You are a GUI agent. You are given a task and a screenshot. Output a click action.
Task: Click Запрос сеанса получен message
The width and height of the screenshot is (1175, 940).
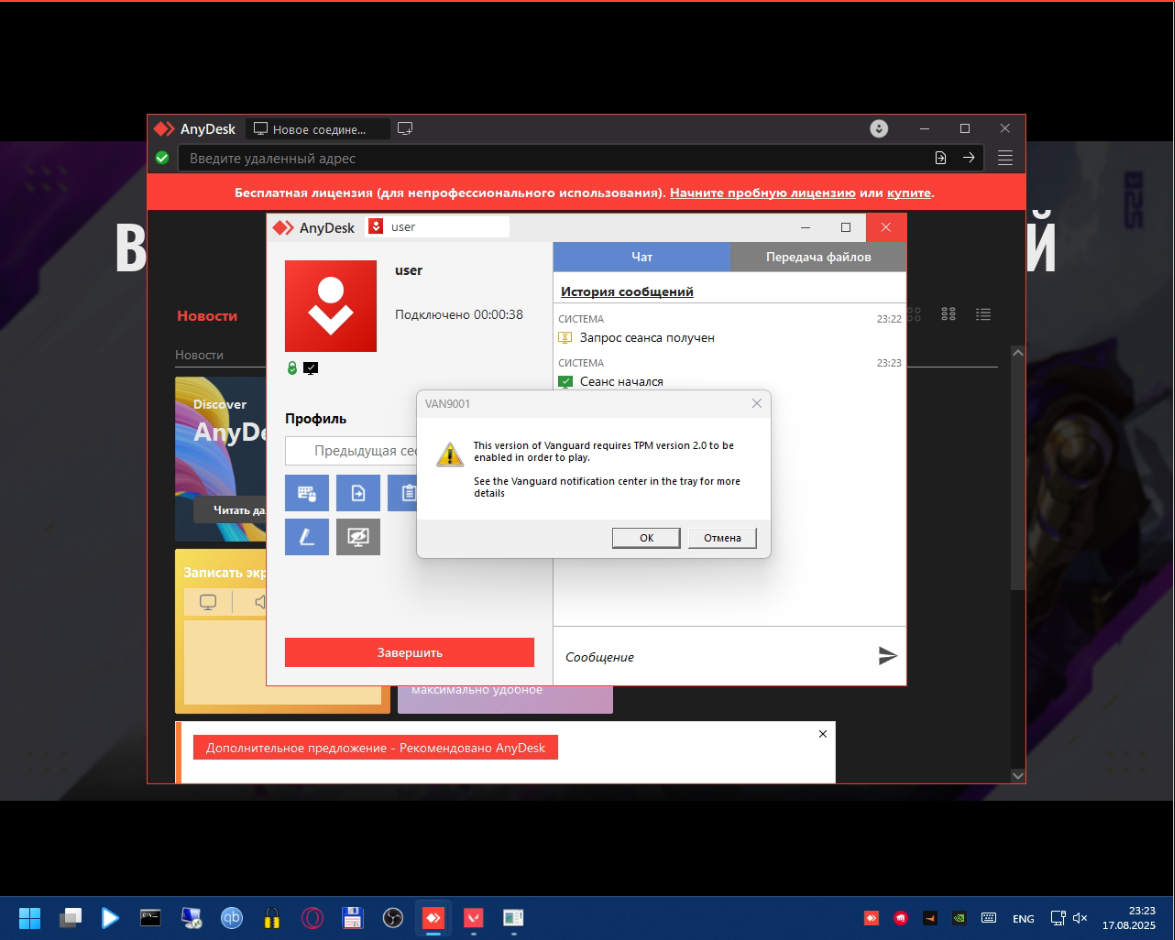[647, 337]
